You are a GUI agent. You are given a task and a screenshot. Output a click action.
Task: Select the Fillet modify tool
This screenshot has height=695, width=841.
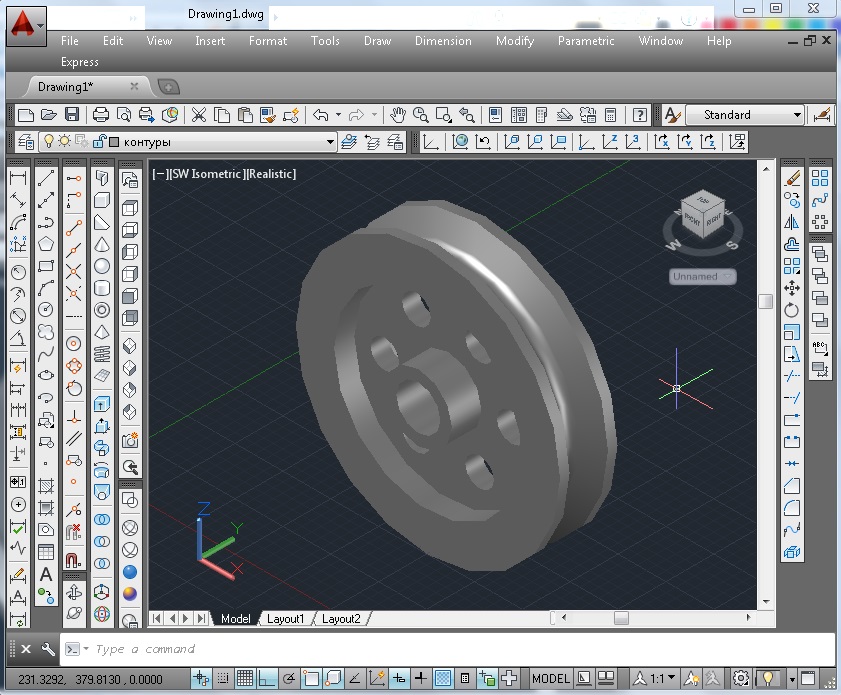[792, 508]
